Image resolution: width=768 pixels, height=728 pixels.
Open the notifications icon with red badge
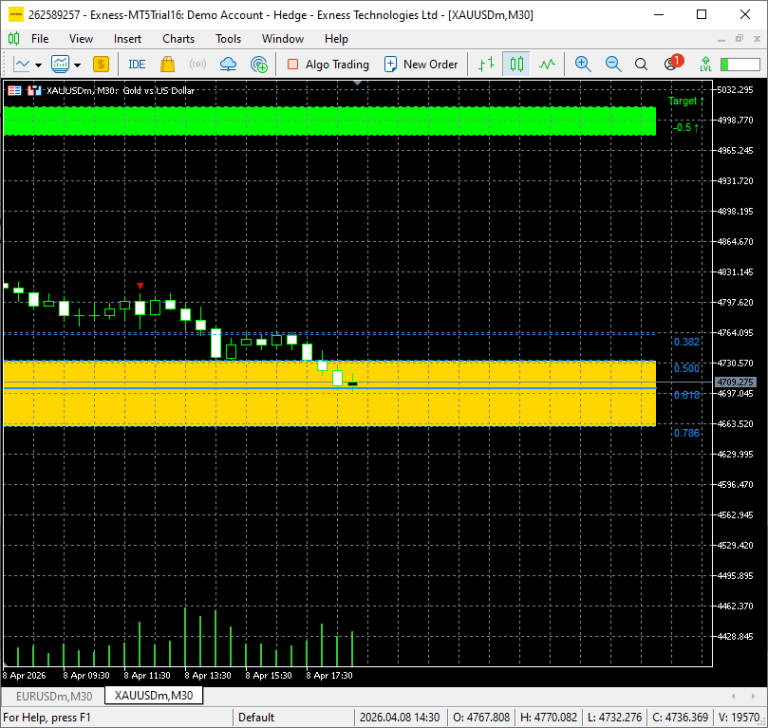(673, 63)
